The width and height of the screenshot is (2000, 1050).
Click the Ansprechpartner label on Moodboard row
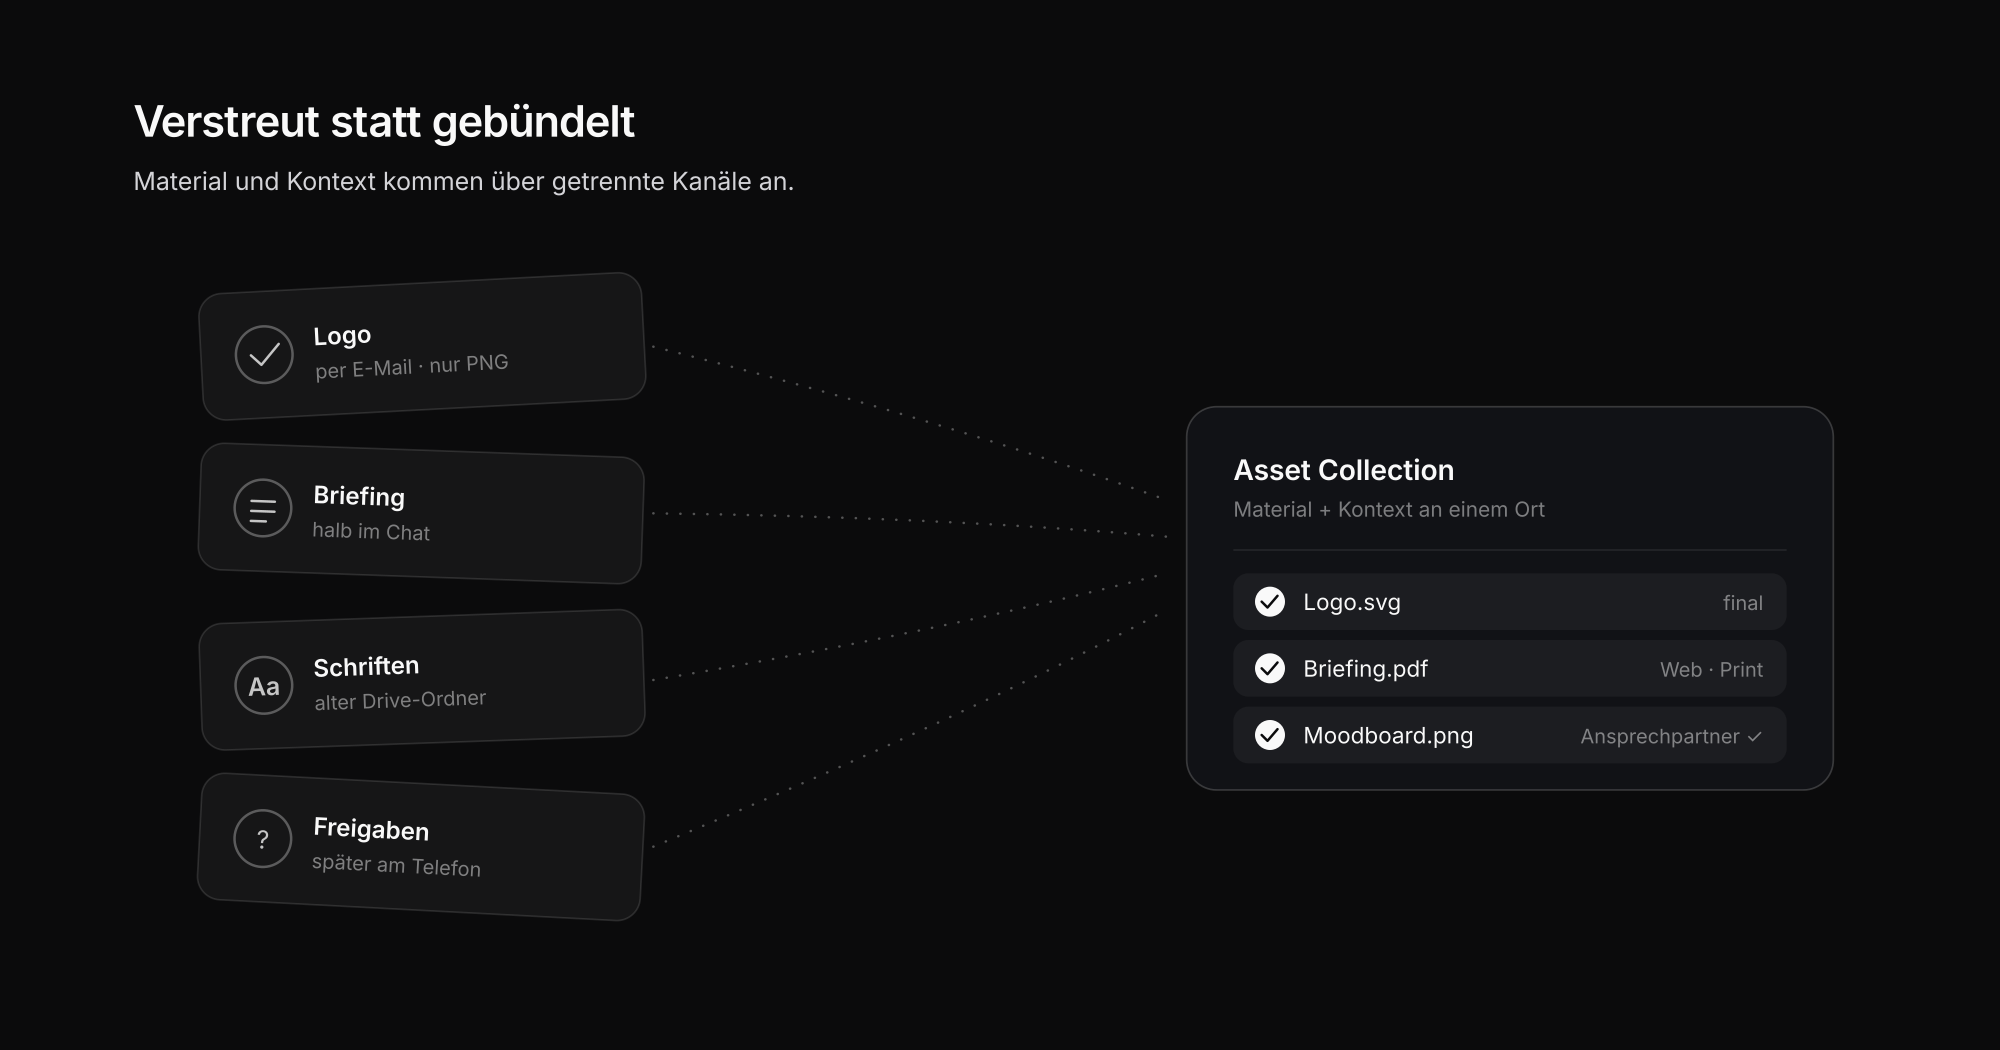[x=1660, y=737]
